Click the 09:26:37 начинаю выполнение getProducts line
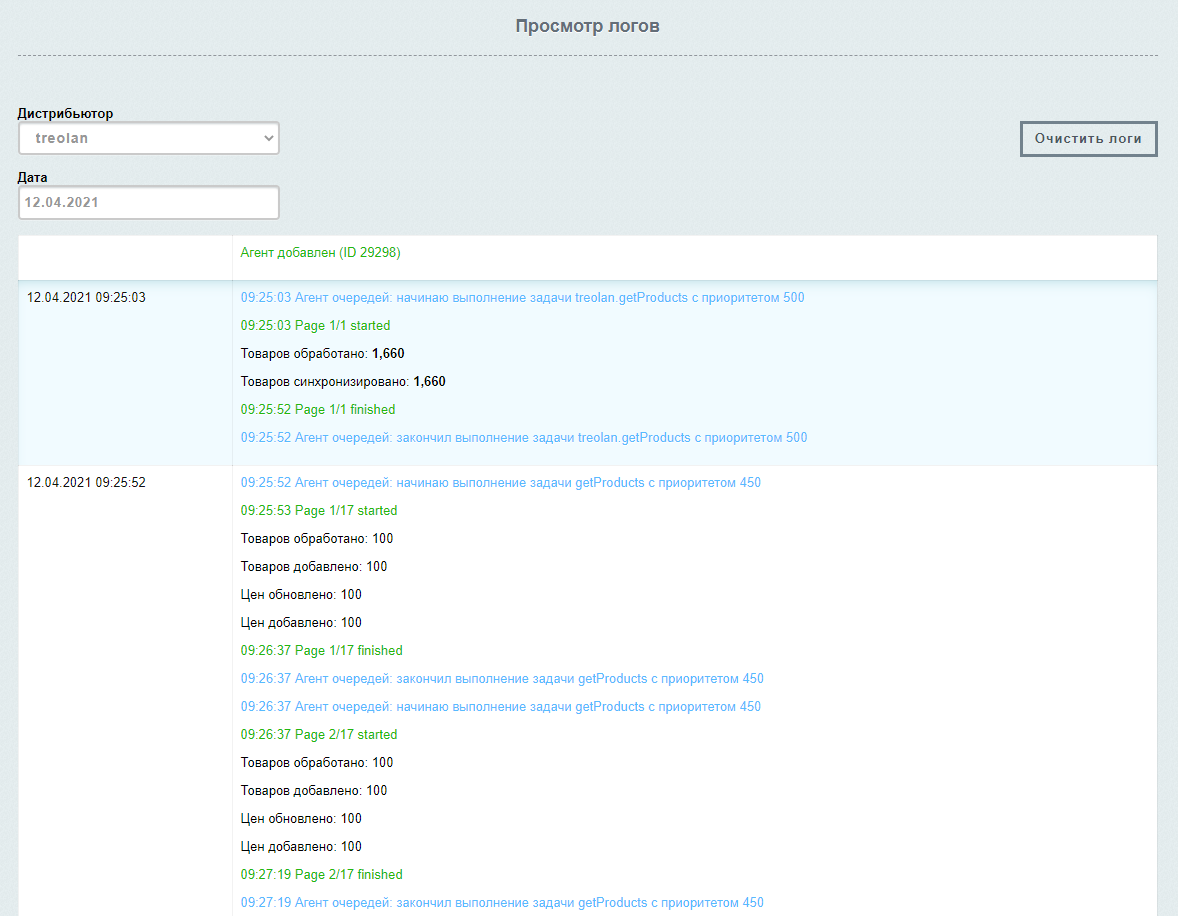The height and width of the screenshot is (916, 1178). (500, 706)
